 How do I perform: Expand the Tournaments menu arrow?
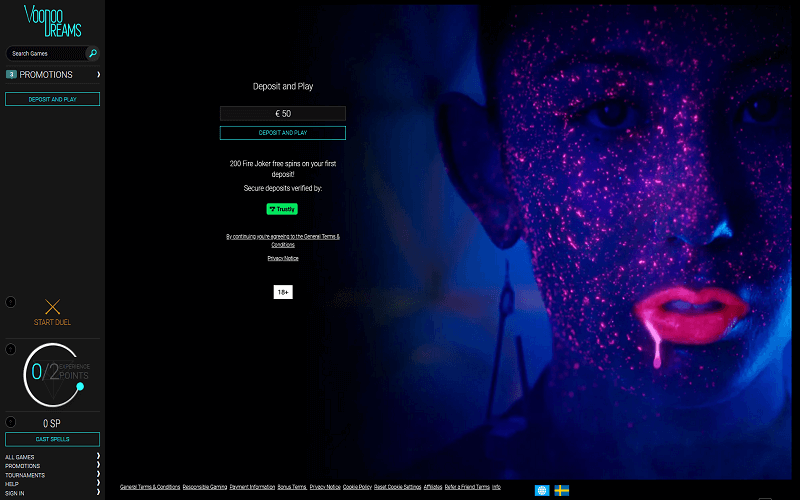[x=98, y=475]
